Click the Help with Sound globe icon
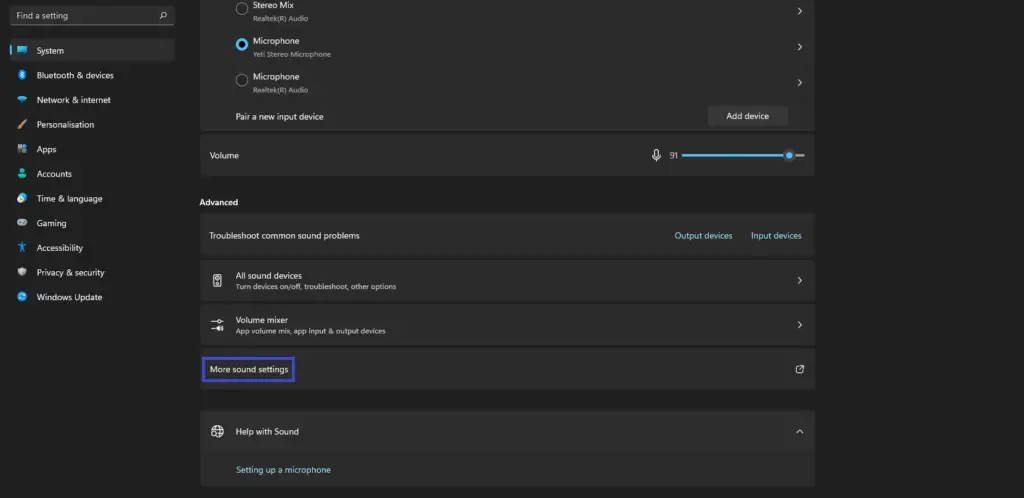This screenshot has height=498, width=1024. click(x=217, y=431)
